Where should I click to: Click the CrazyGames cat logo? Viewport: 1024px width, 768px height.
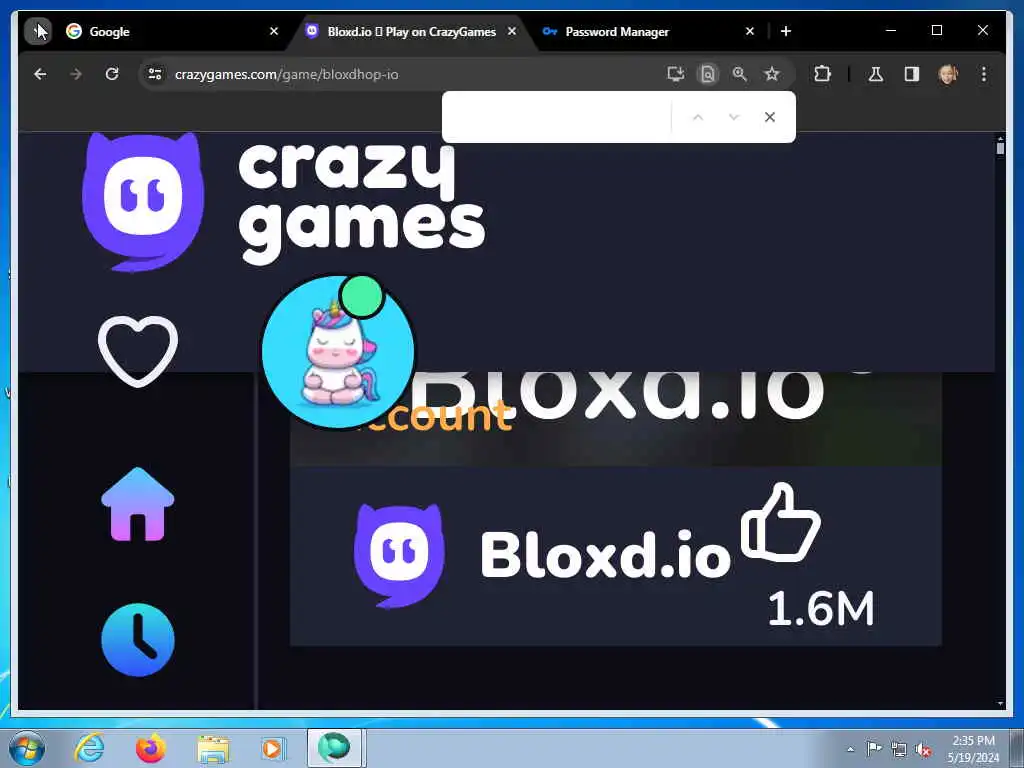[x=143, y=201]
